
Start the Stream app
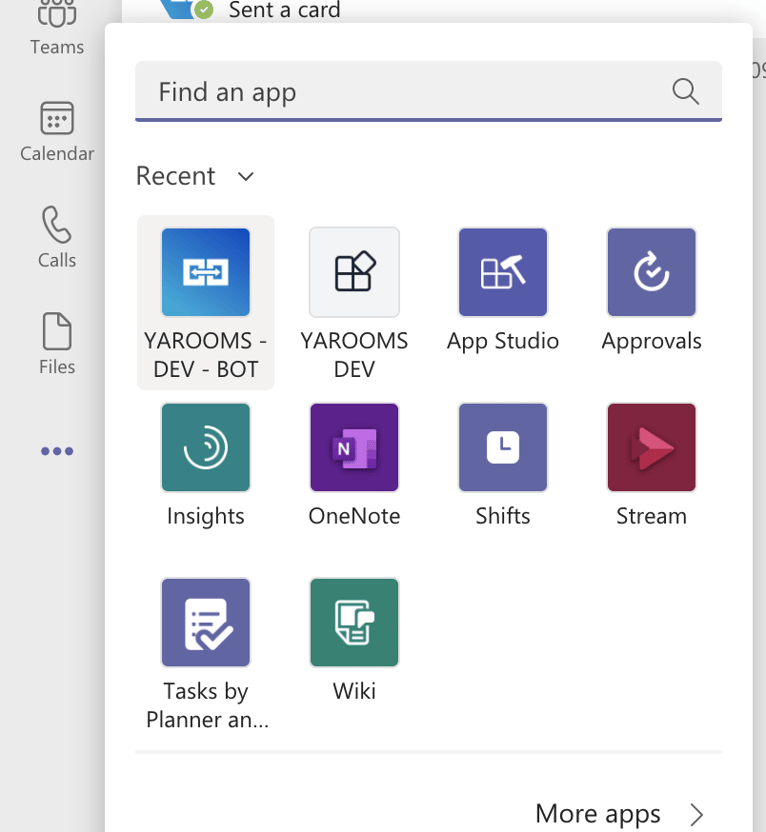pos(651,447)
